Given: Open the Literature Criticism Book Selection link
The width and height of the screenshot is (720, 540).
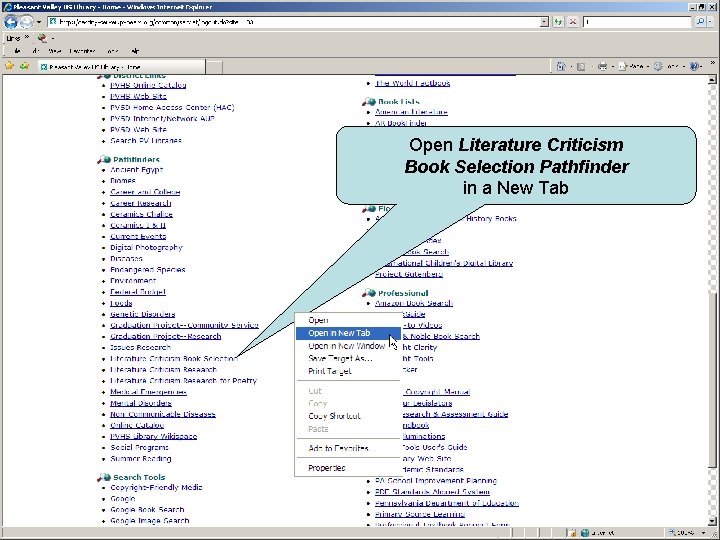Looking at the screenshot, I should coord(174,359).
